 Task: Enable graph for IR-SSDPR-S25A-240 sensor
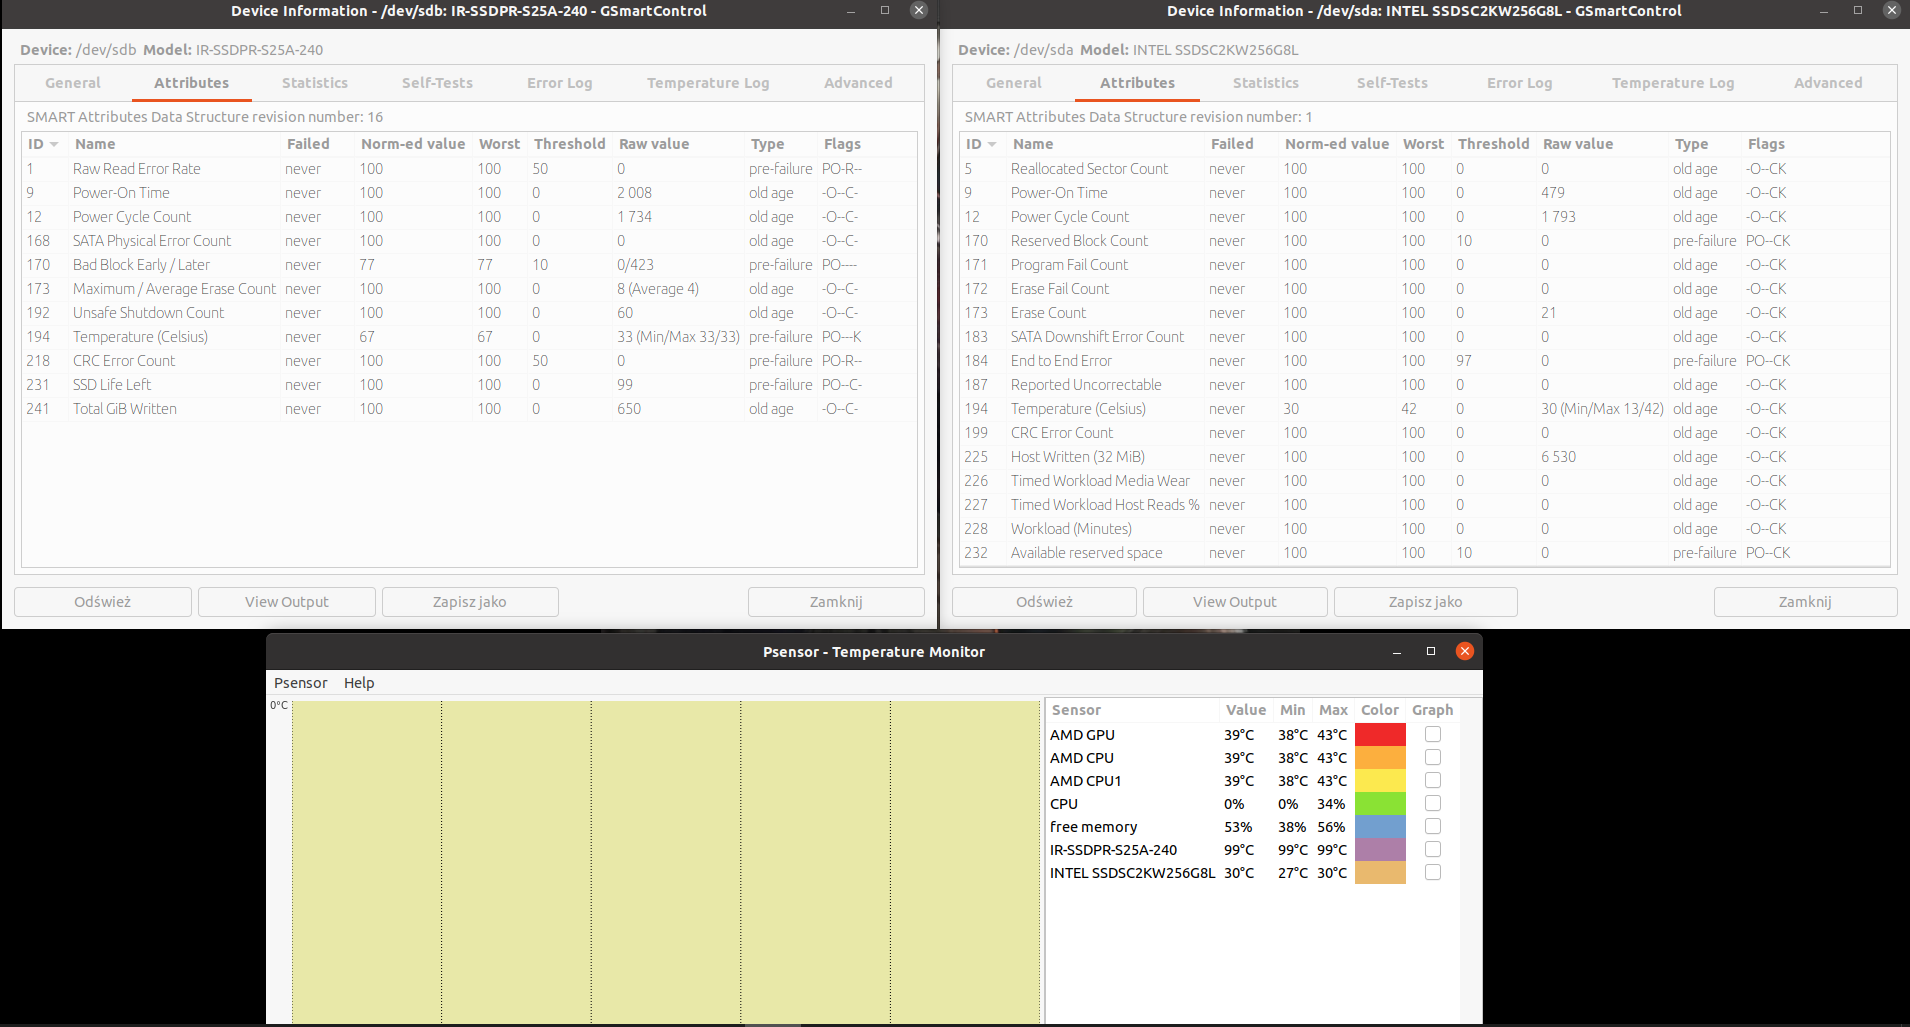(x=1433, y=849)
